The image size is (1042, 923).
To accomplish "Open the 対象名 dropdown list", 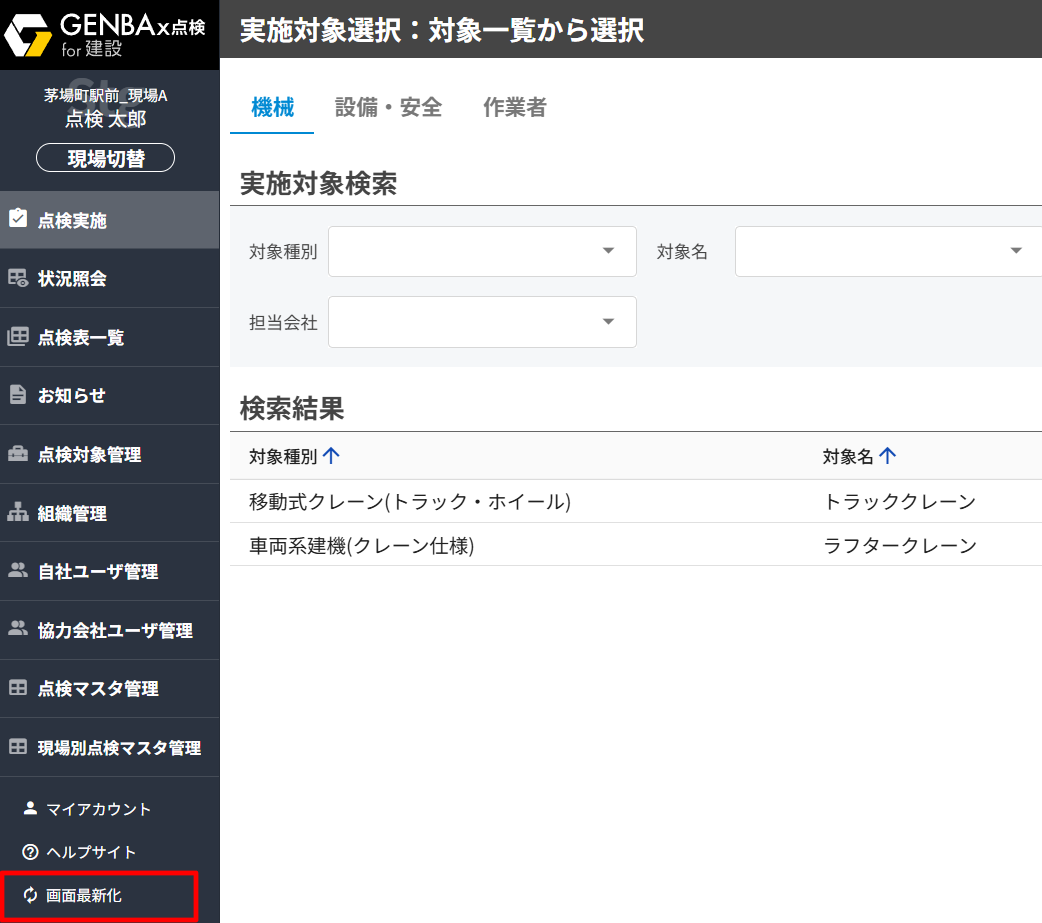I will pyautogui.click(x=1015, y=251).
